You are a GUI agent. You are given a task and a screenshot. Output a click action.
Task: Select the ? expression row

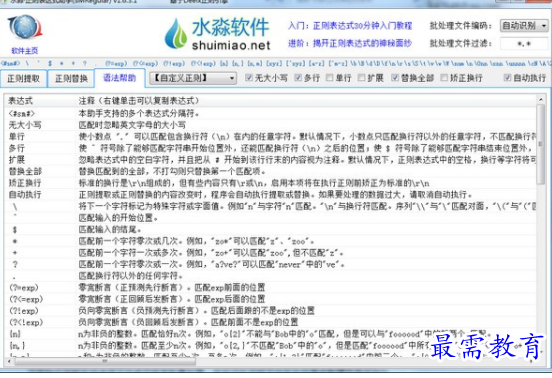pos(270,264)
